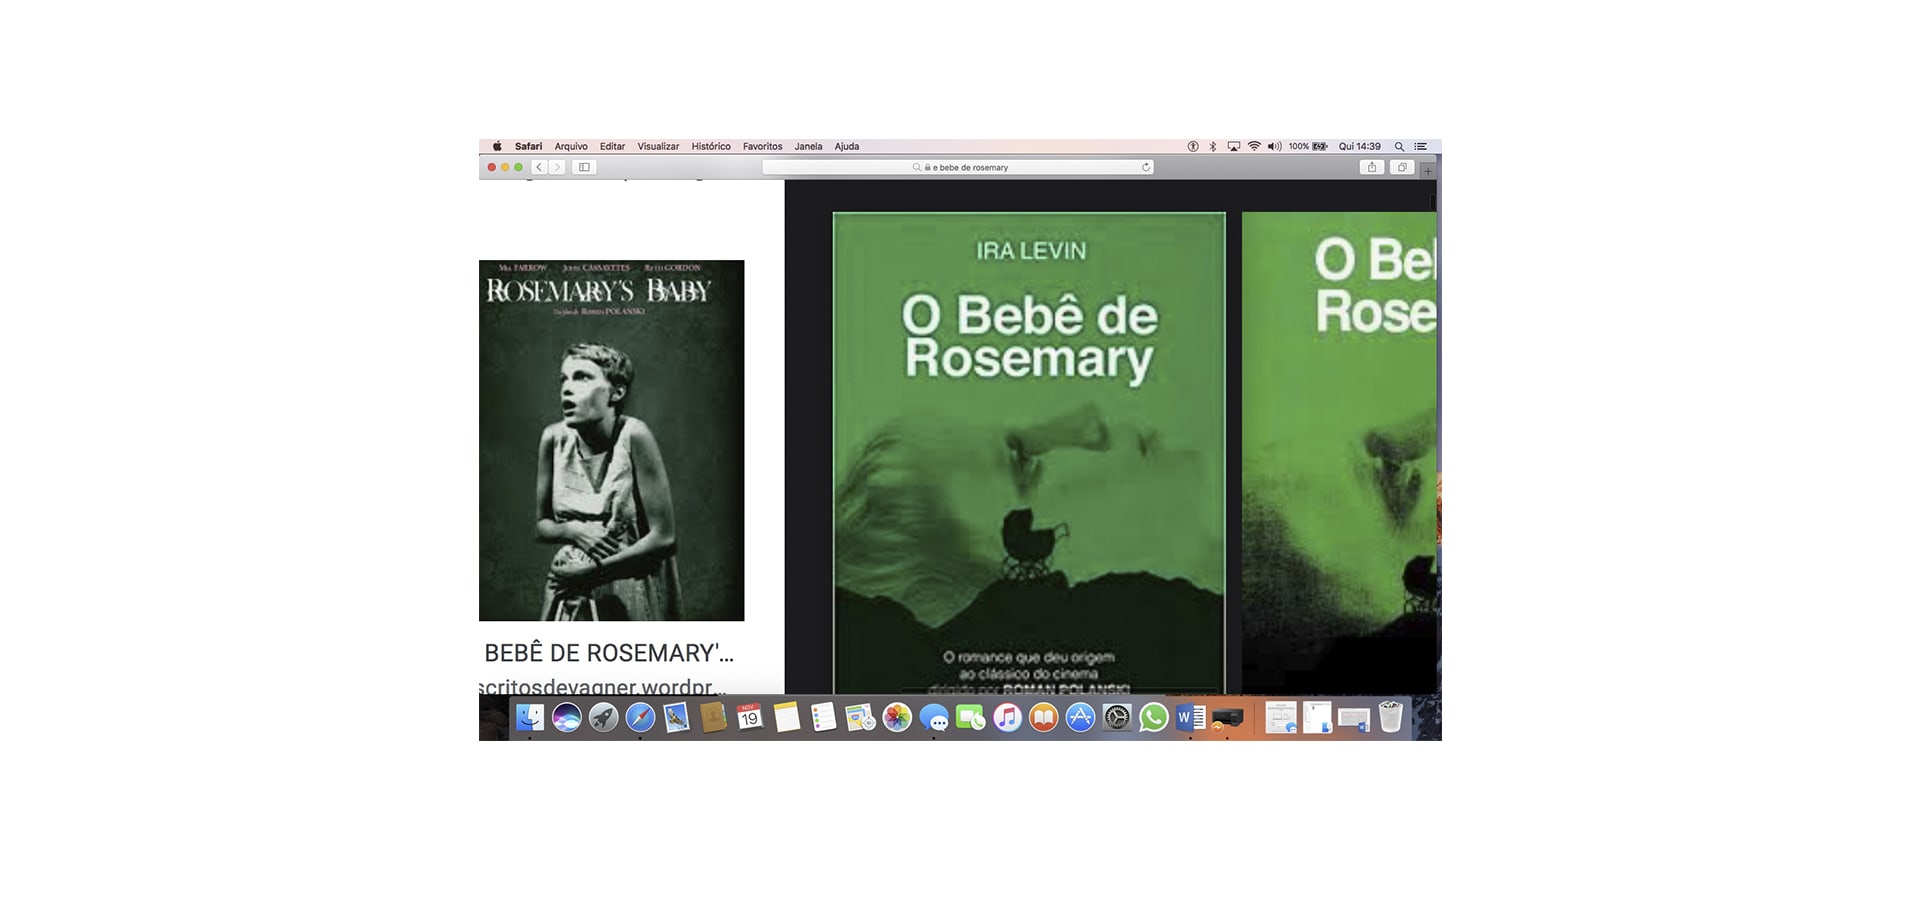Click the Accessibility status icon in menu bar
This screenshot has width=1920, height=900.
1193,146
